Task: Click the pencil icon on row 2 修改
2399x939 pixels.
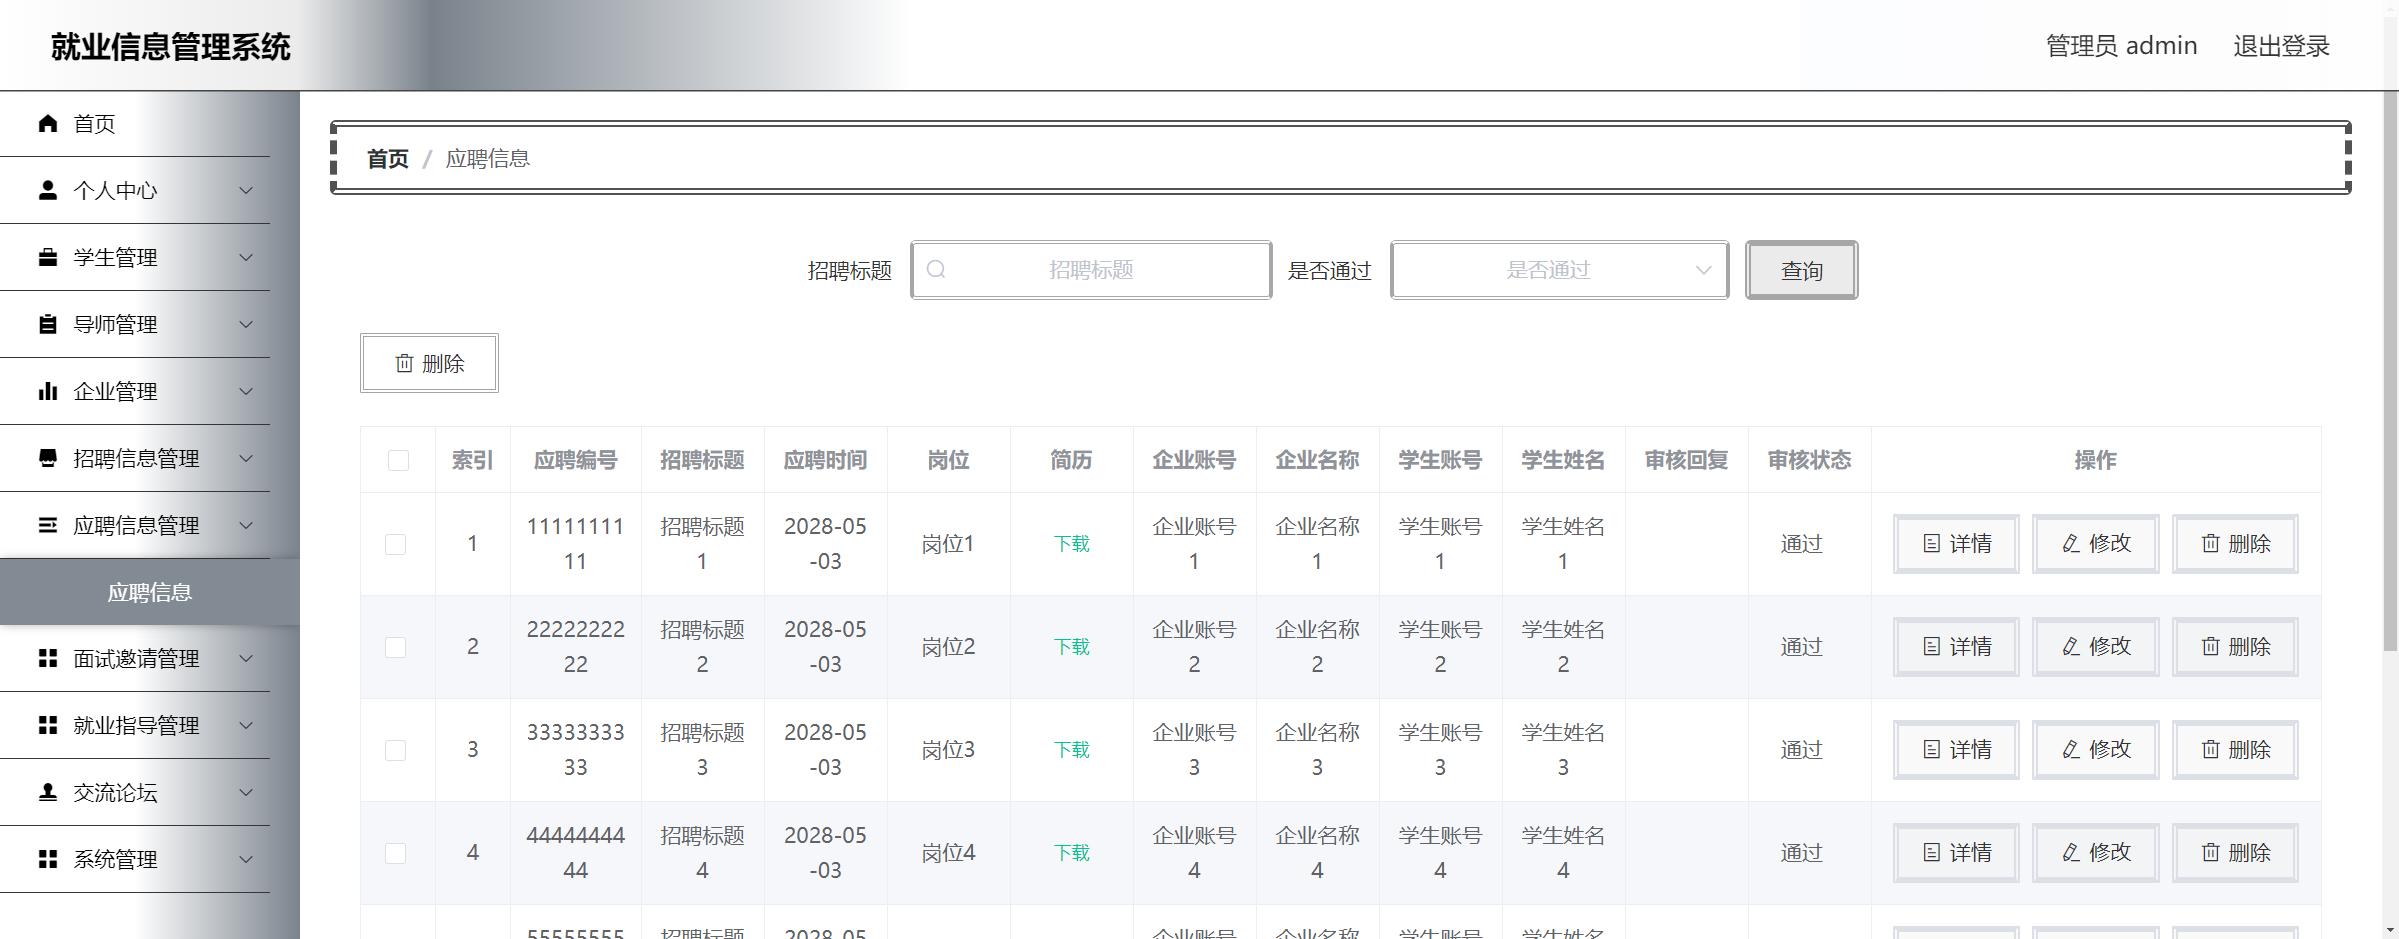Action: tap(2071, 646)
